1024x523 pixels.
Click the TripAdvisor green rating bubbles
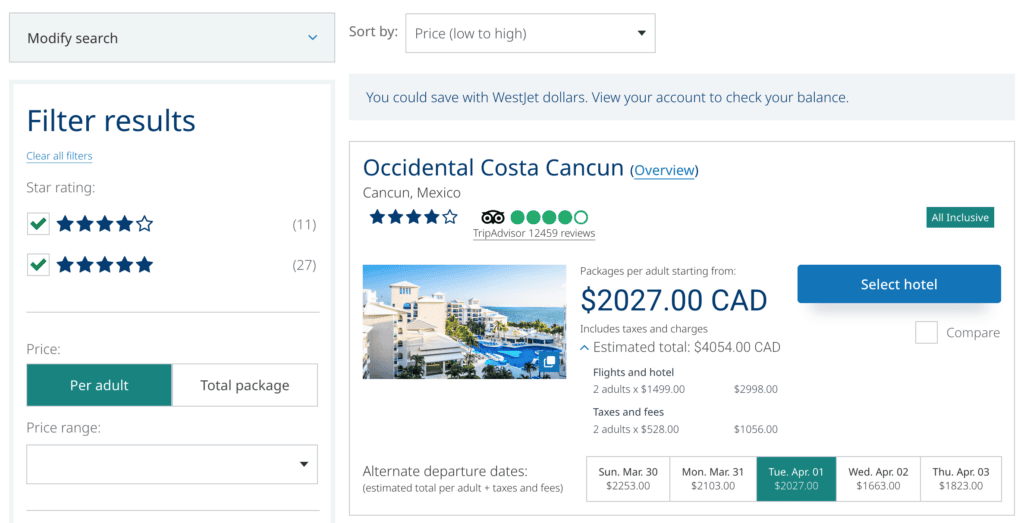pyautogui.click(x=549, y=217)
